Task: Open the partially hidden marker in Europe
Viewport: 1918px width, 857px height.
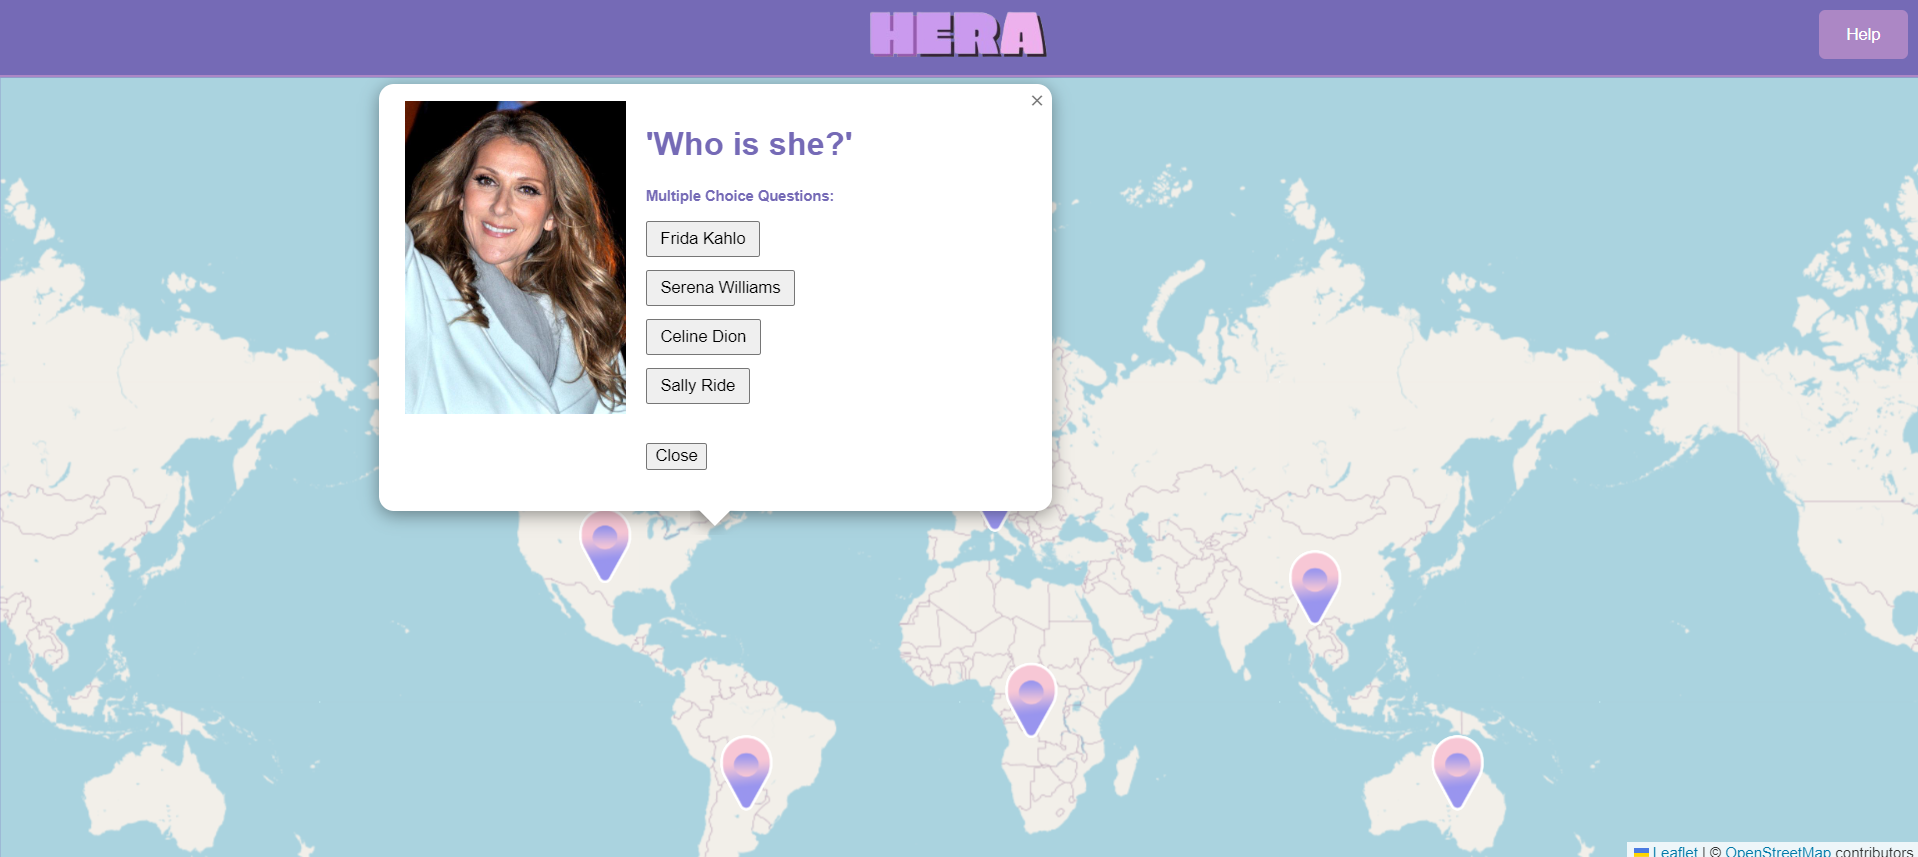Action: coord(994,520)
